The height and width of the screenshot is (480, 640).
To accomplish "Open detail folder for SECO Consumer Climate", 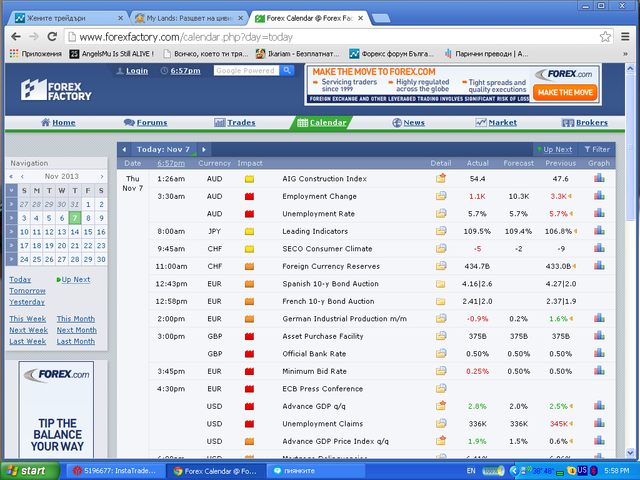I will pyautogui.click(x=440, y=249).
